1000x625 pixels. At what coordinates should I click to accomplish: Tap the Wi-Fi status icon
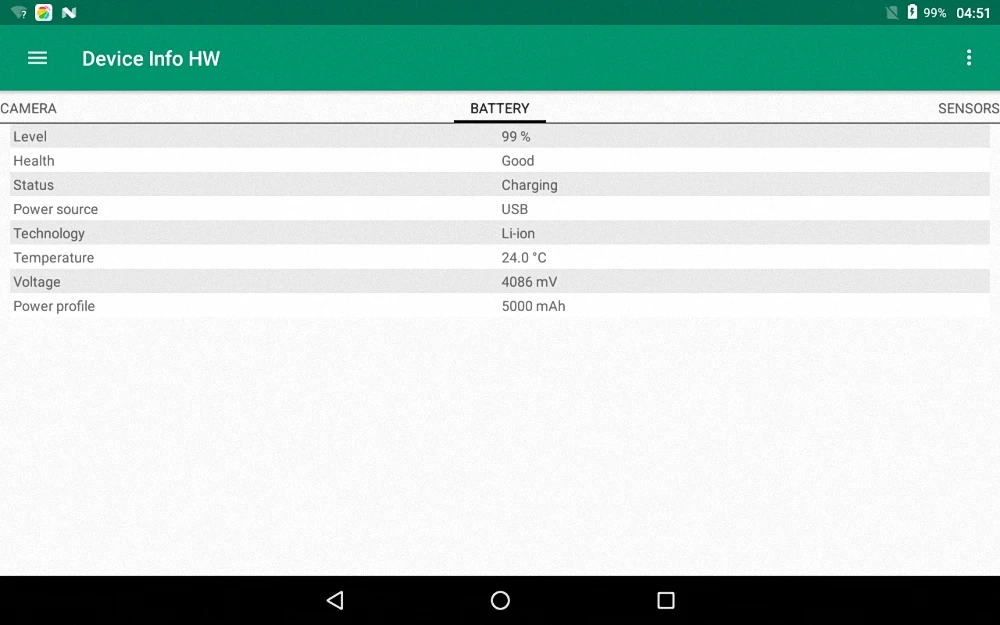19,13
